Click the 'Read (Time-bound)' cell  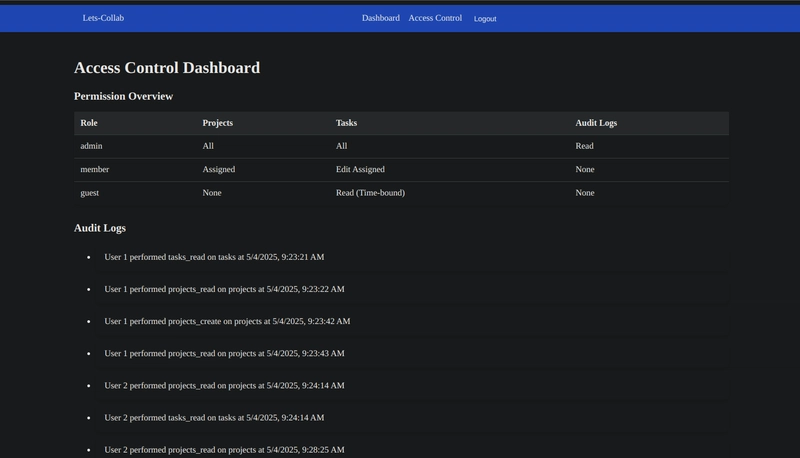pos(370,193)
